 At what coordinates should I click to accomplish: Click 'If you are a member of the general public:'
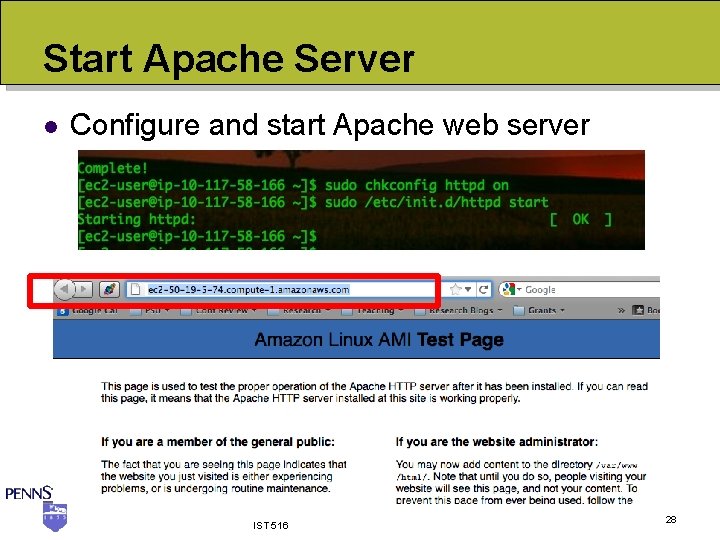coord(218,442)
